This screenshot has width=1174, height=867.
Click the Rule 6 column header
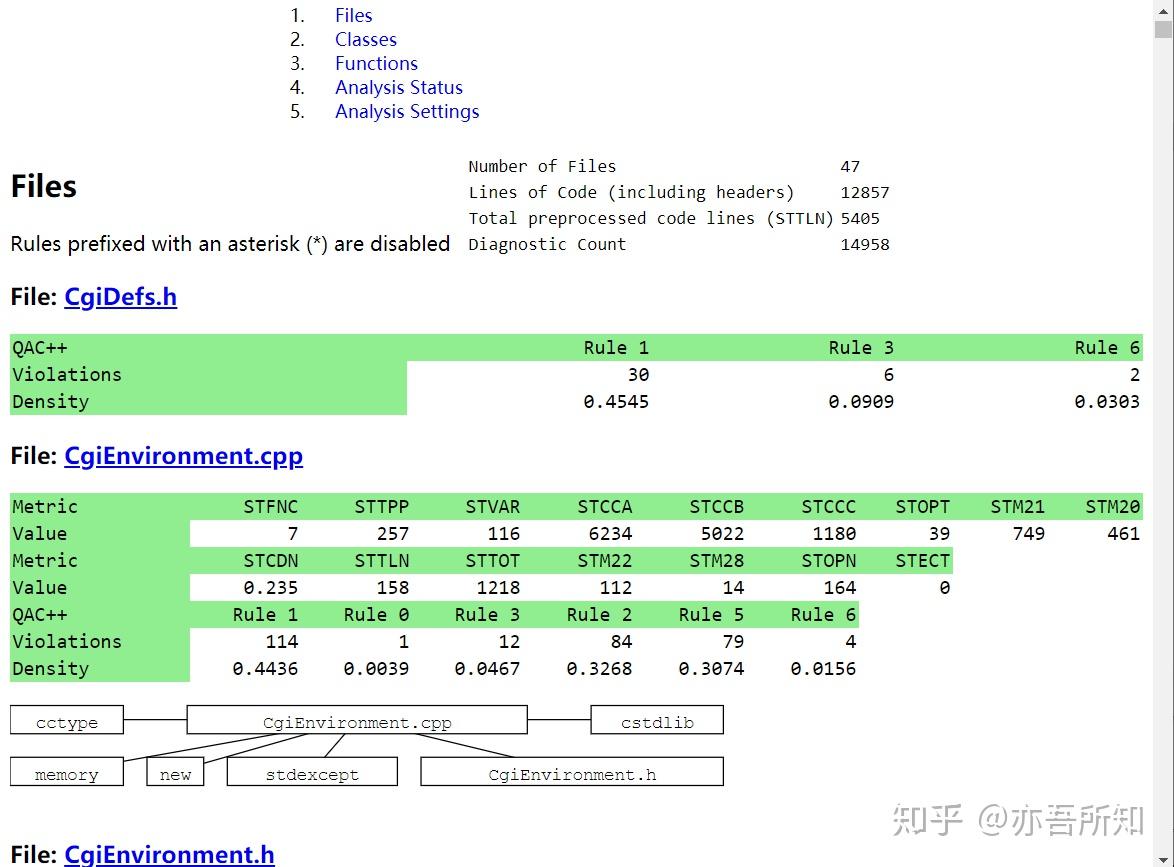1107,347
